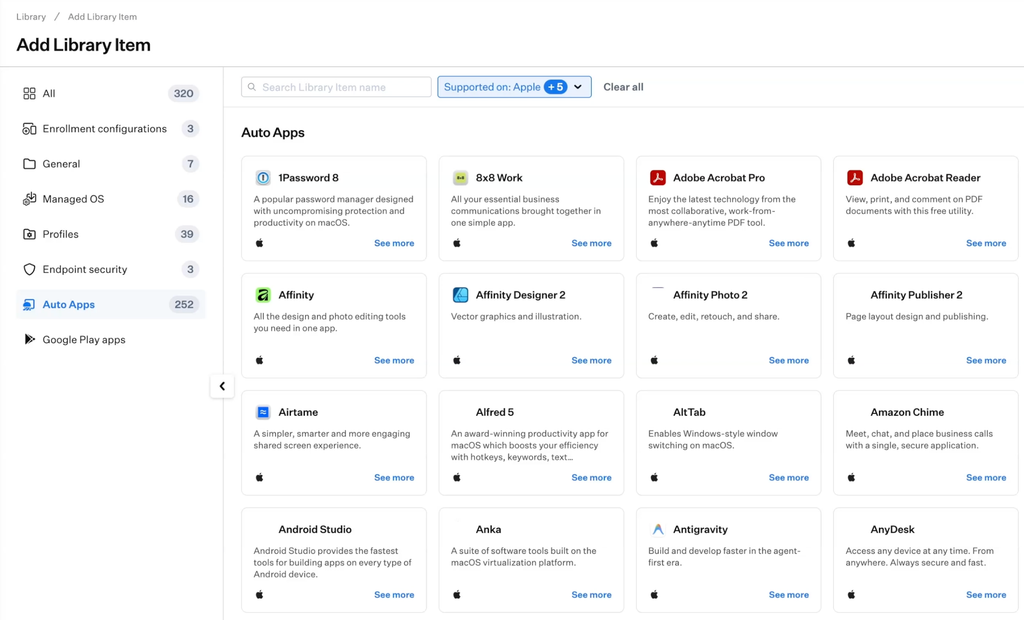Click See more on 8x8 Work

click(591, 243)
